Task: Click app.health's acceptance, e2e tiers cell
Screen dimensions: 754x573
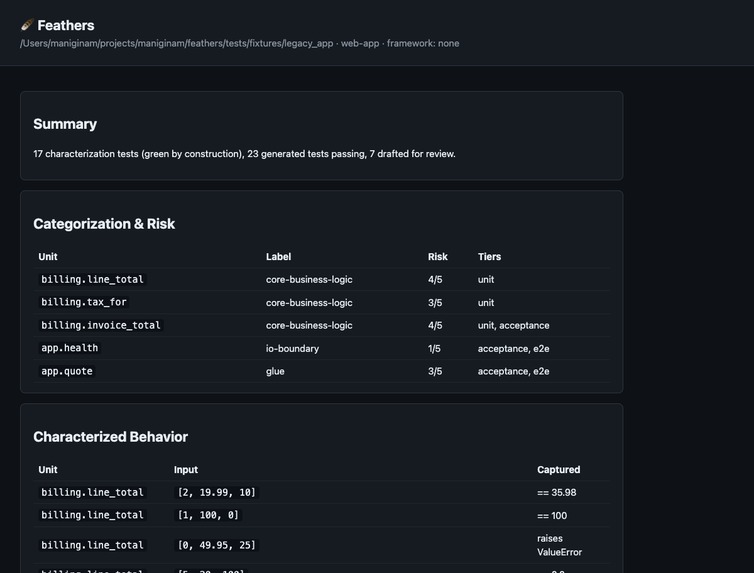Action: [514, 349]
